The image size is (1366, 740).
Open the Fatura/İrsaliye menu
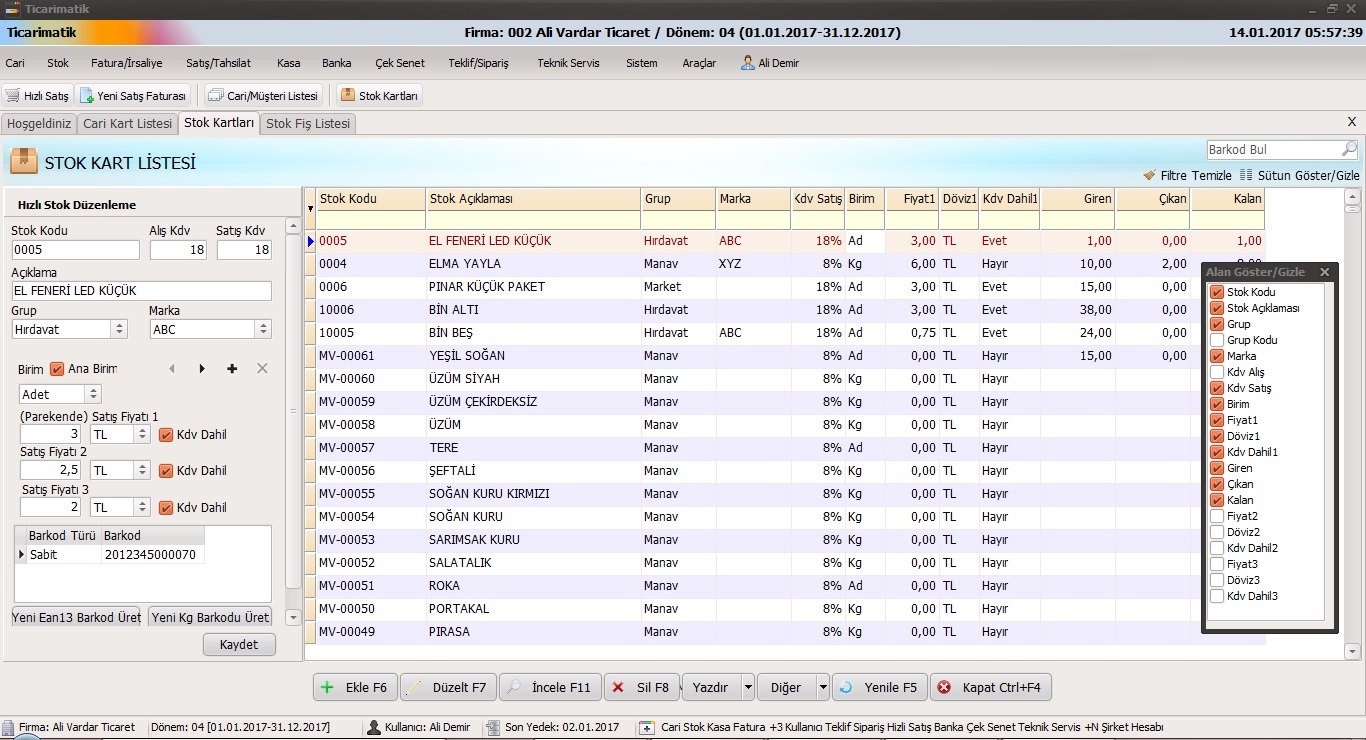pyautogui.click(x=126, y=63)
